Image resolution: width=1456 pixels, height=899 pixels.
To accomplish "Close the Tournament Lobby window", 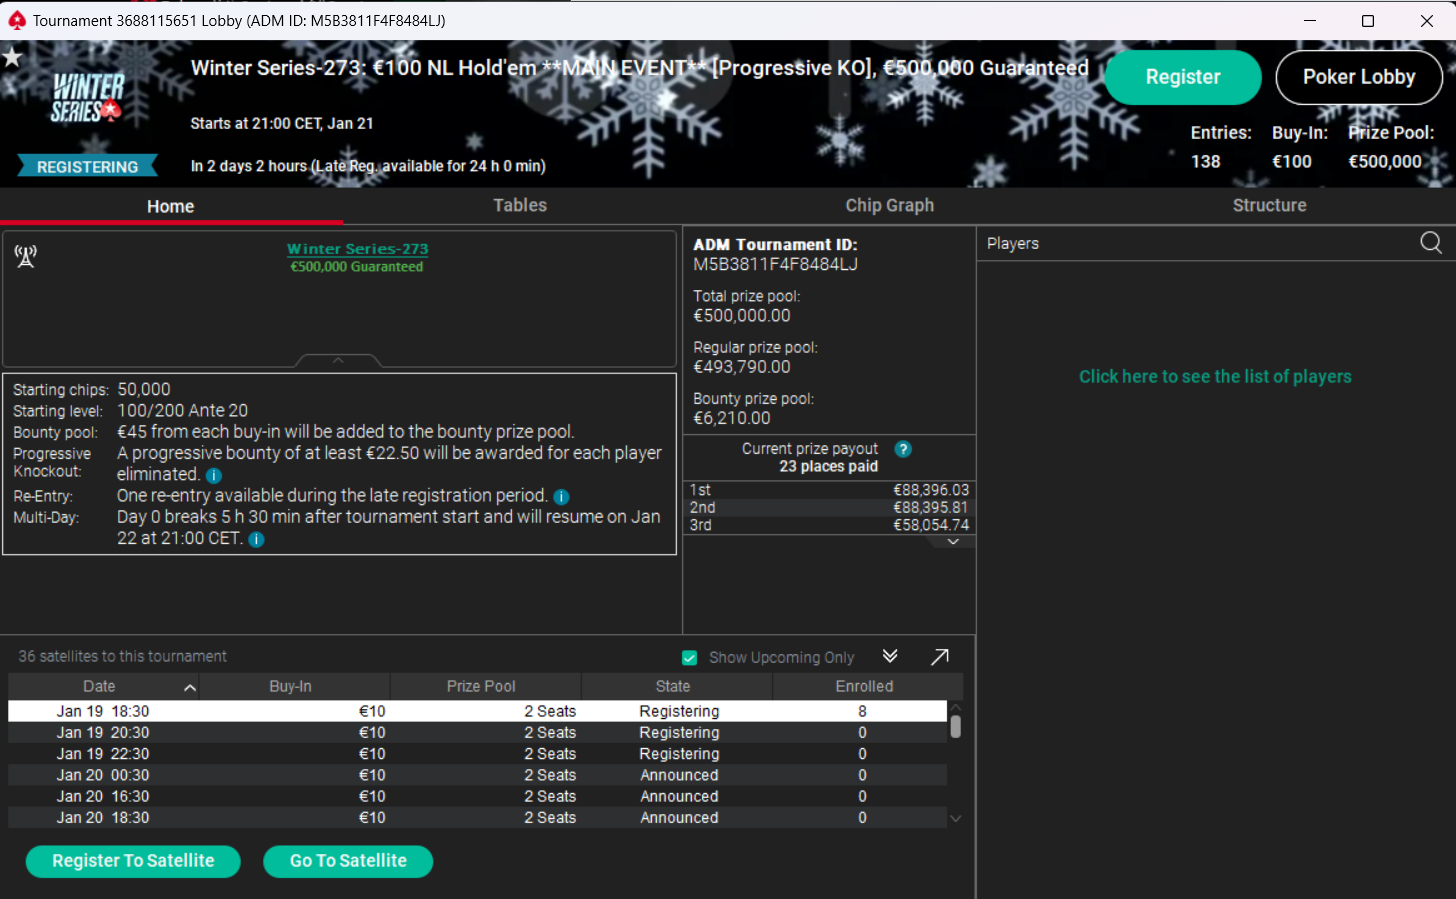I will pyautogui.click(x=1427, y=20).
